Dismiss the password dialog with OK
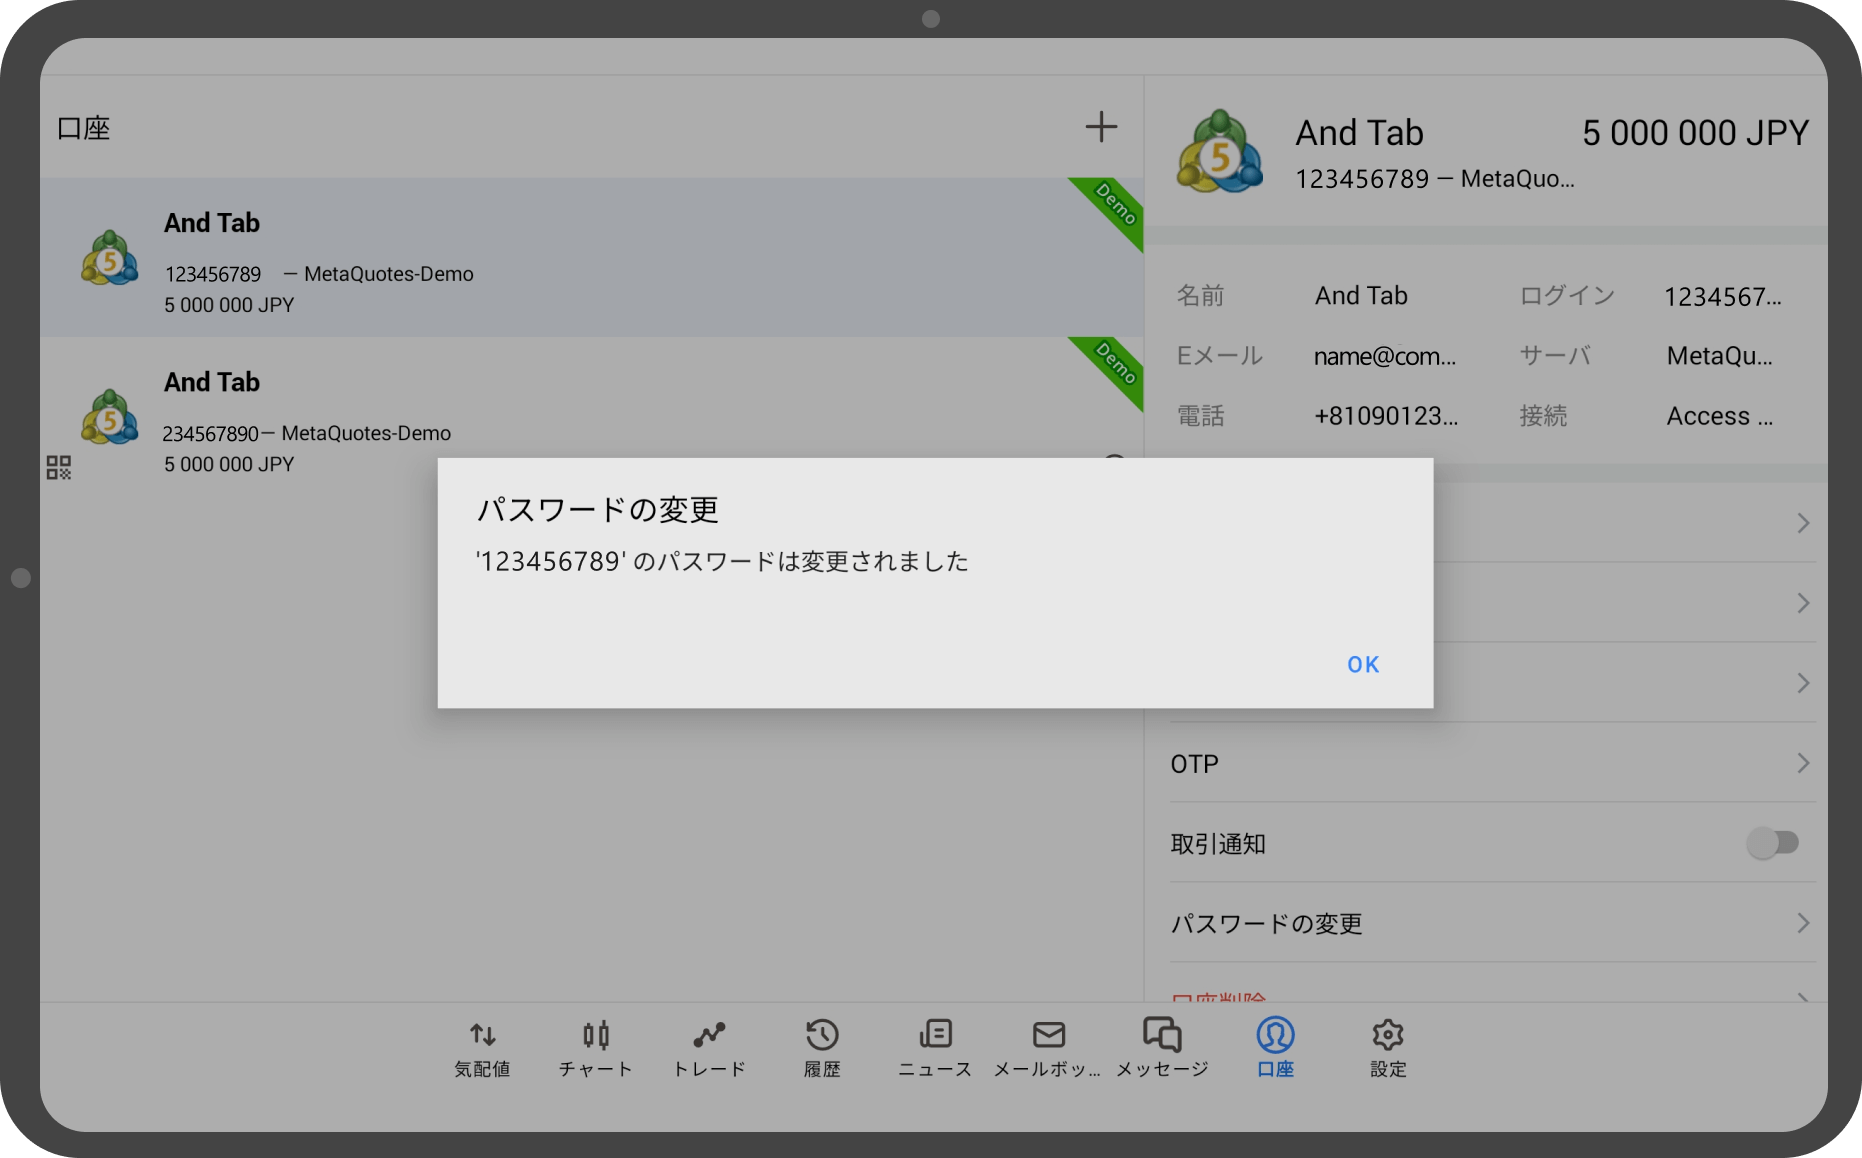The image size is (1862, 1158). (x=1362, y=663)
